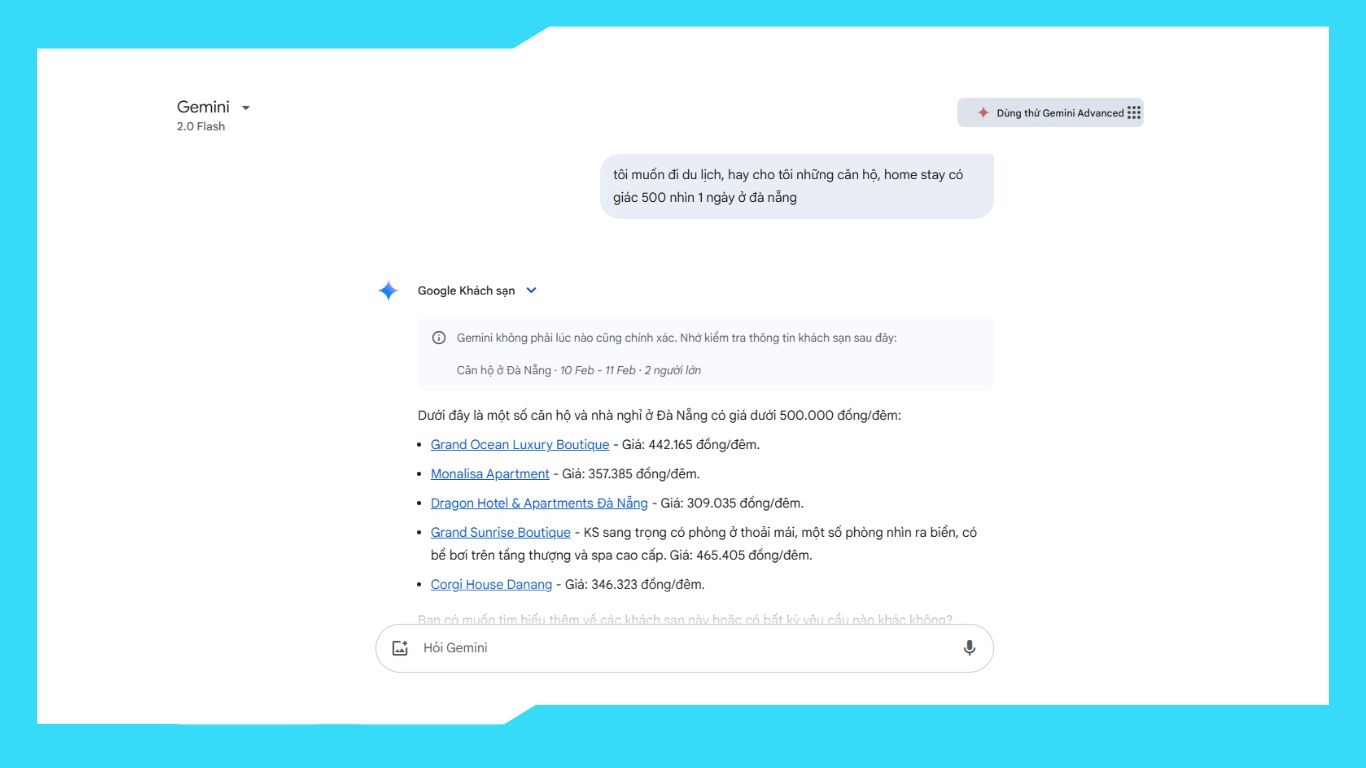This screenshot has height=768, width=1366.
Task: Open the Corgi House Danang link
Action: point(491,584)
